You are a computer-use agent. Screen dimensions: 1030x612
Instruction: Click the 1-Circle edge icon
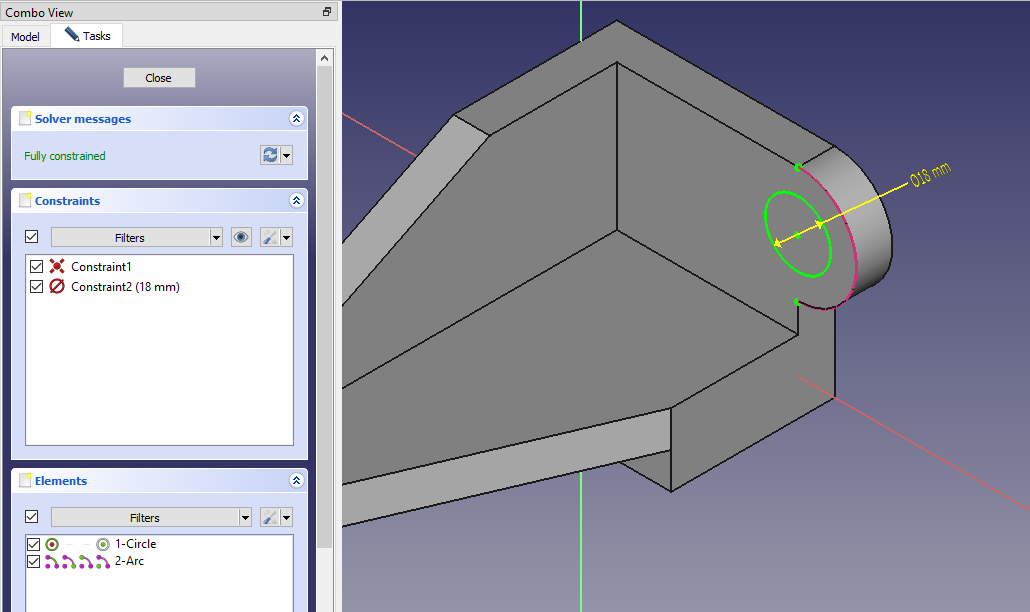(x=53, y=544)
